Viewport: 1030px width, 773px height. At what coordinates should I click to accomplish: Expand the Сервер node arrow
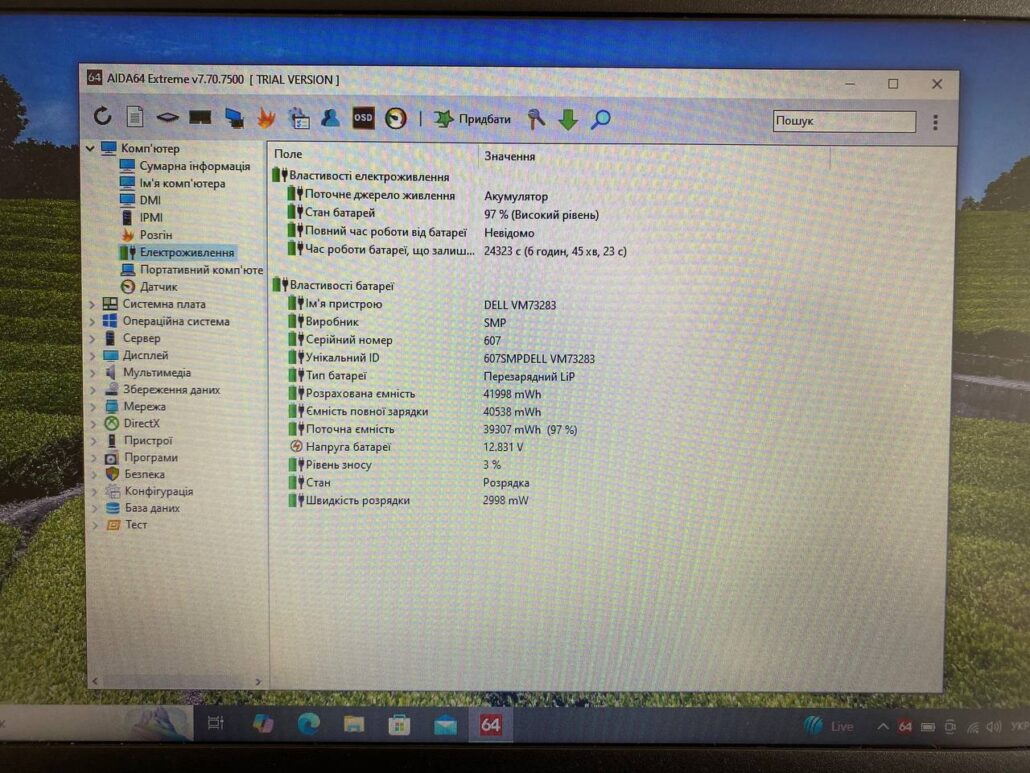click(93, 339)
